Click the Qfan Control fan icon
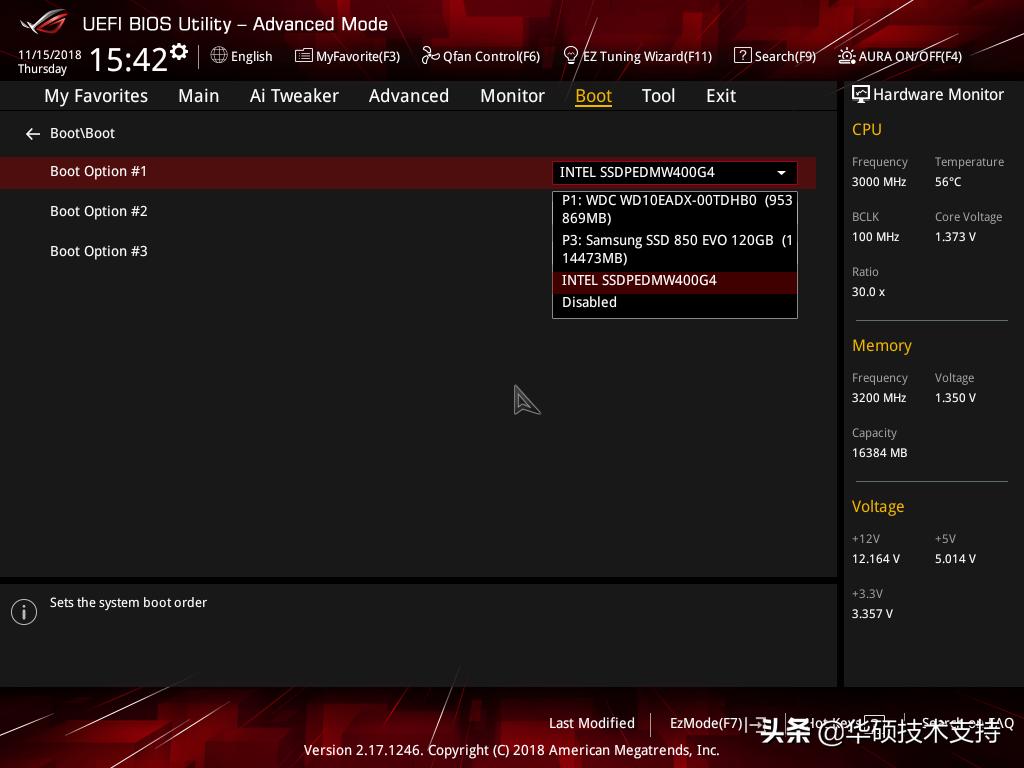The height and width of the screenshot is (768, 1024). (430, 56)
